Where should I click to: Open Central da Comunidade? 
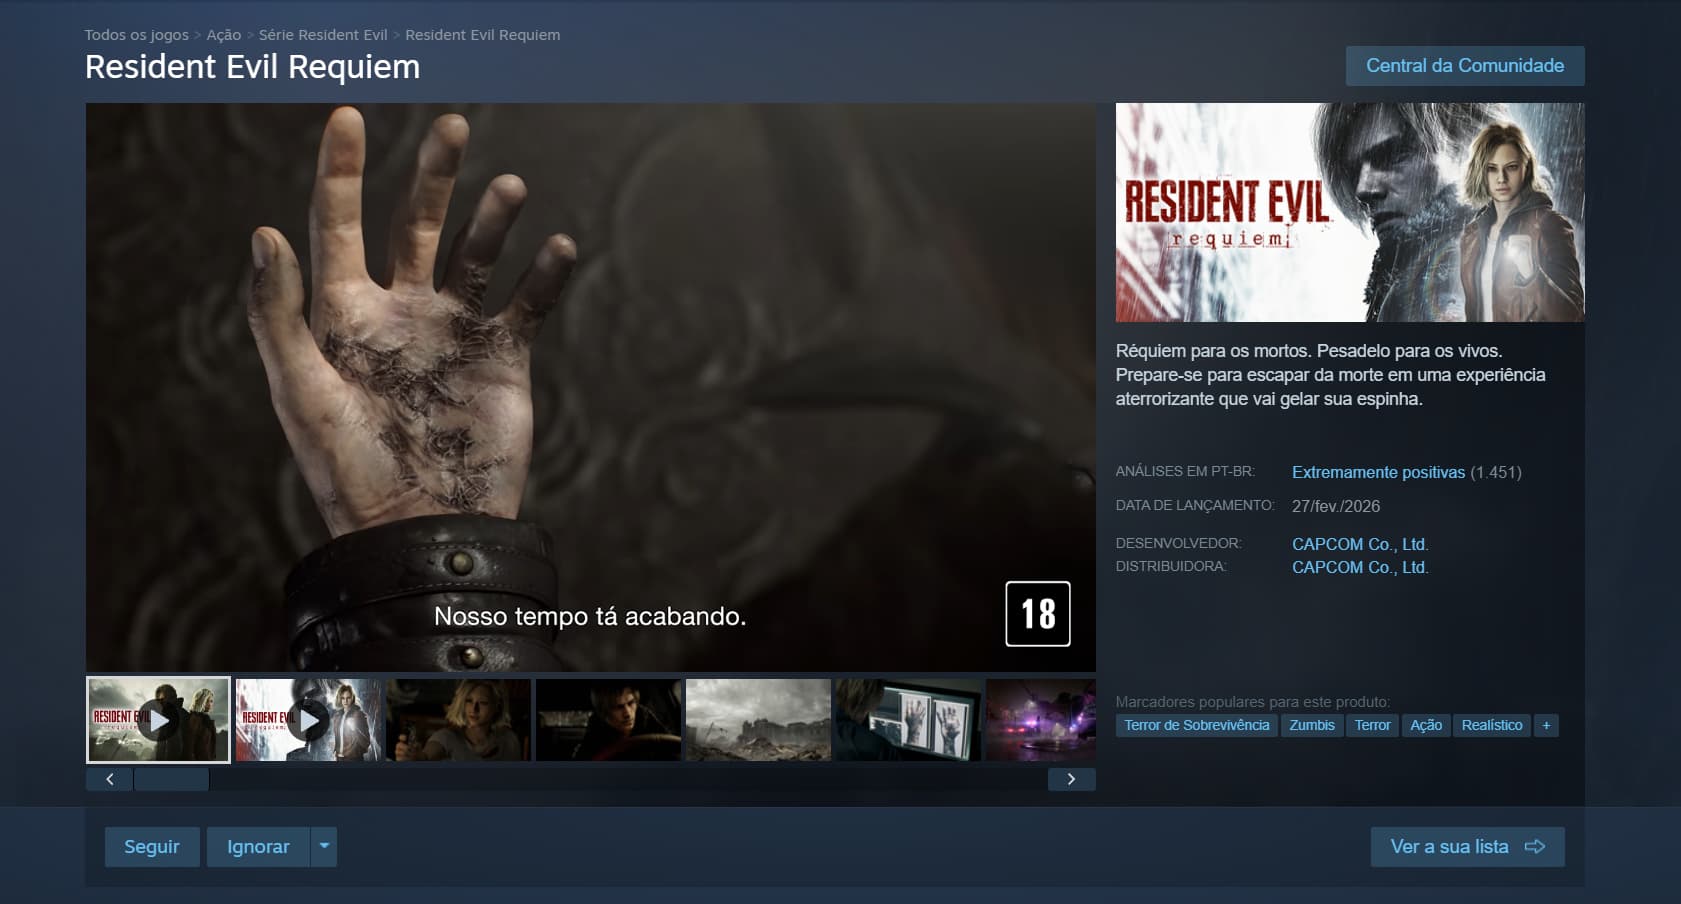click(x=1464, y=66)
